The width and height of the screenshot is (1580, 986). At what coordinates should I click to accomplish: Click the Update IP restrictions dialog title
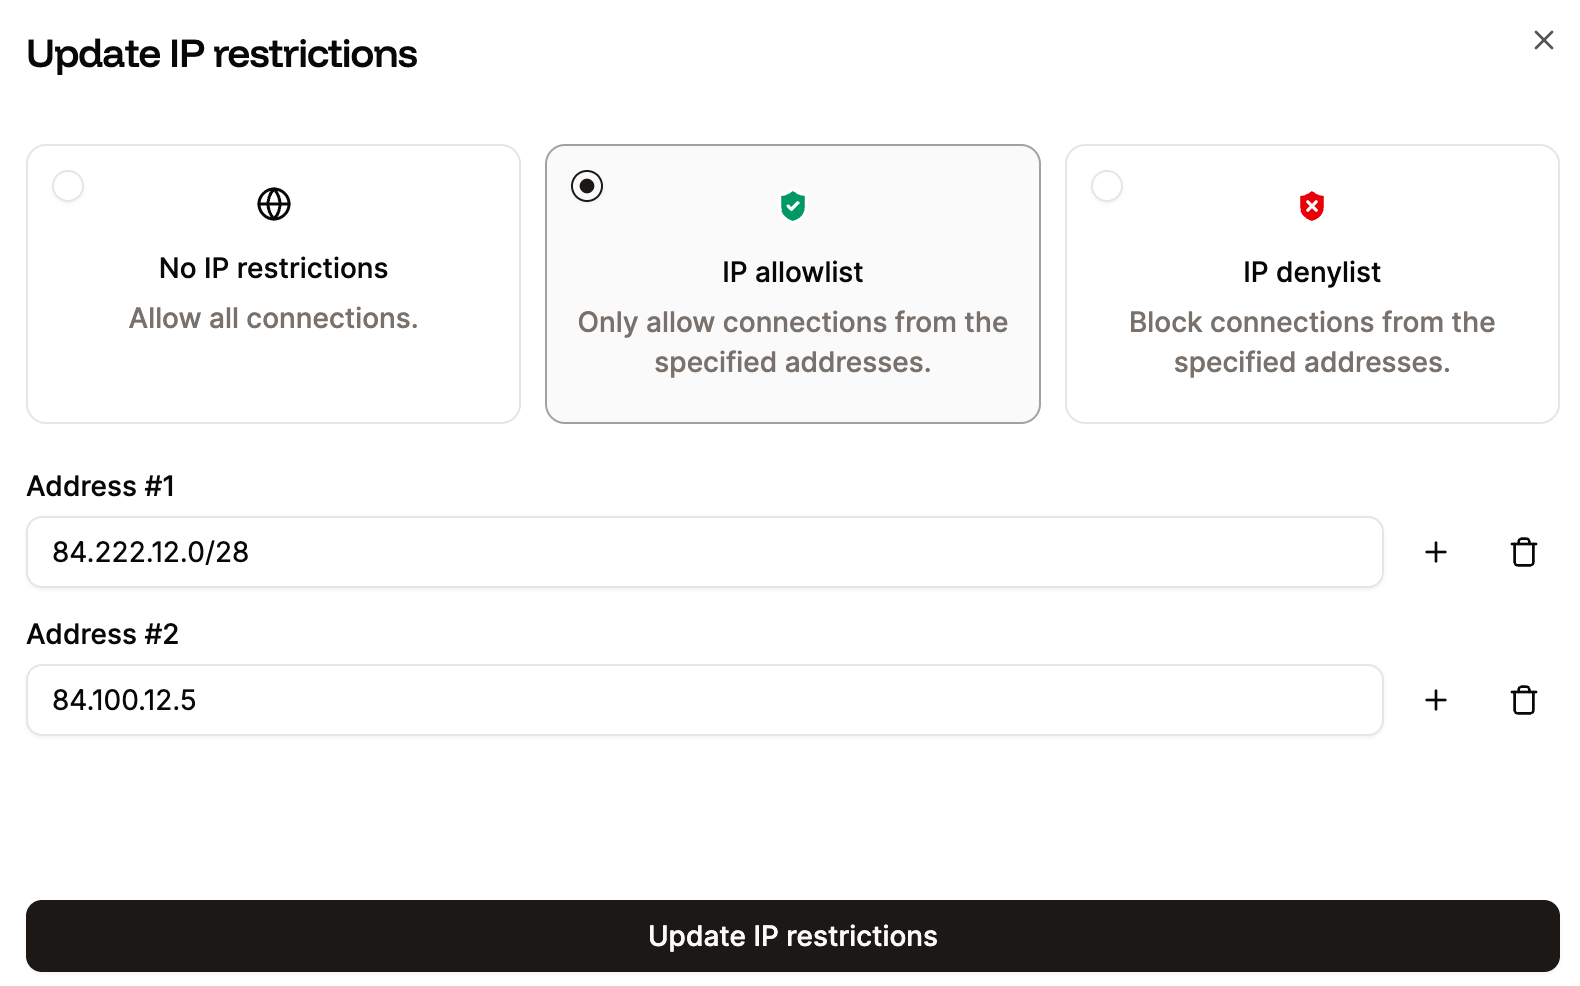pyautogui.click(x=222, y=54)
